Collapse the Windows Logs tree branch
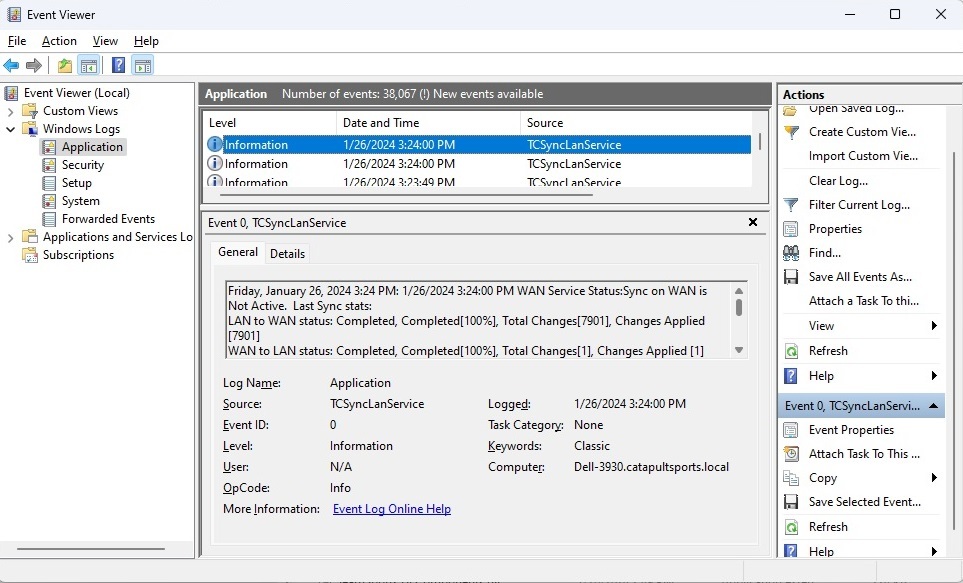 coord(11,128)
